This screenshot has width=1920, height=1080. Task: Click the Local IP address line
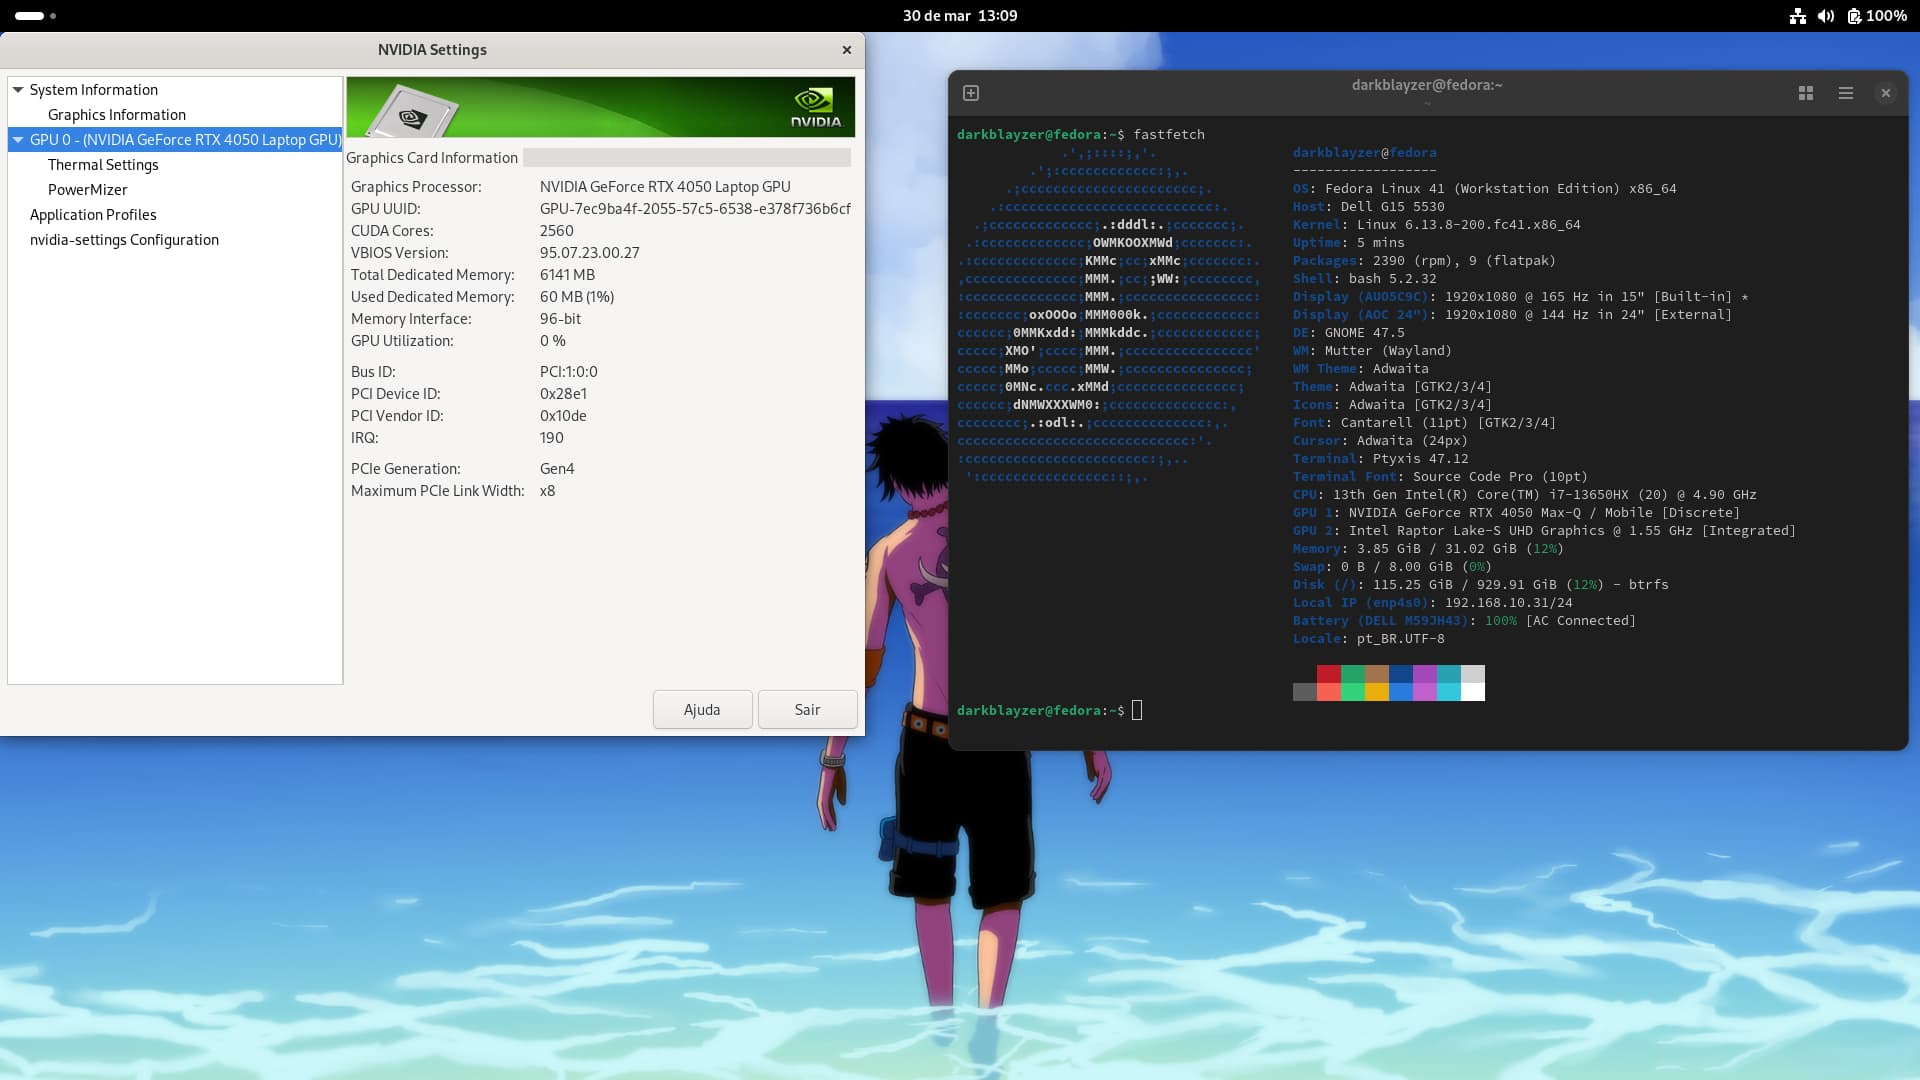1432,603
